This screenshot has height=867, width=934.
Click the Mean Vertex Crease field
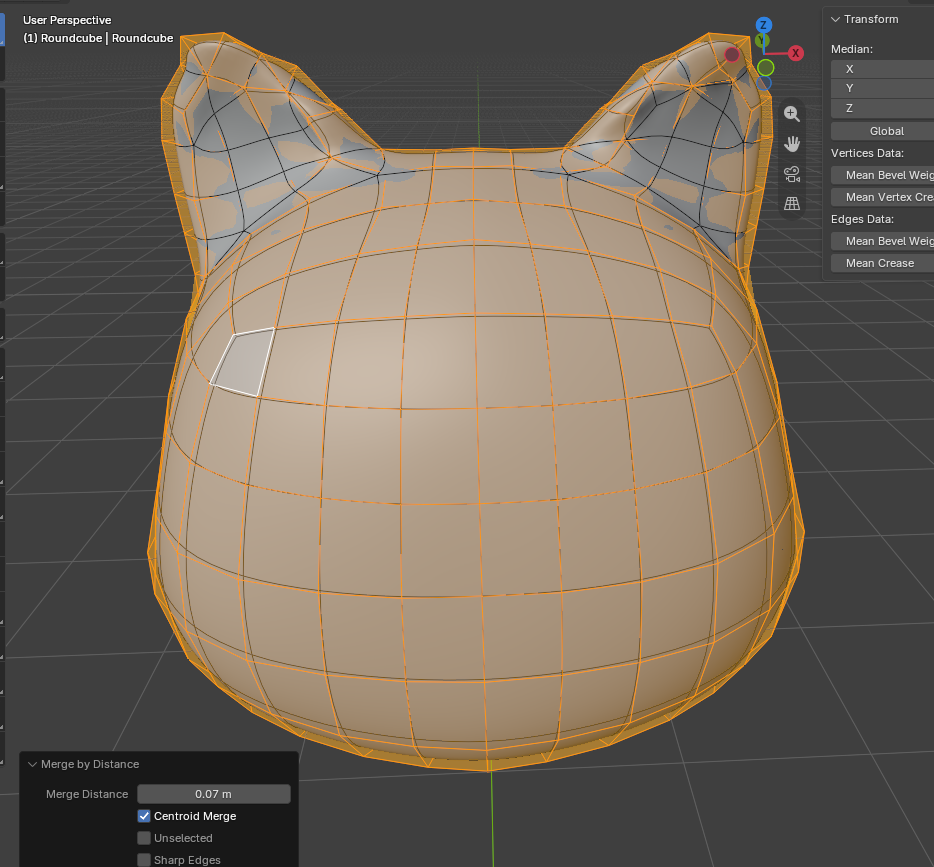pos(882,197)
